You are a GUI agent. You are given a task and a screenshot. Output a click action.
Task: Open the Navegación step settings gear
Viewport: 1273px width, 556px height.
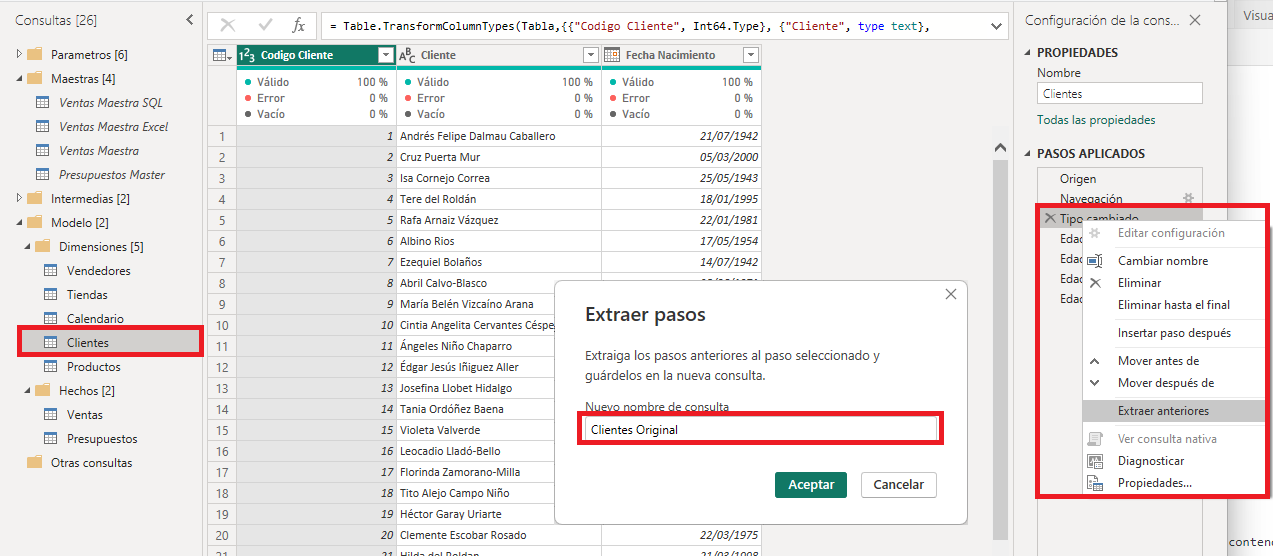(x=1189, y=199)
